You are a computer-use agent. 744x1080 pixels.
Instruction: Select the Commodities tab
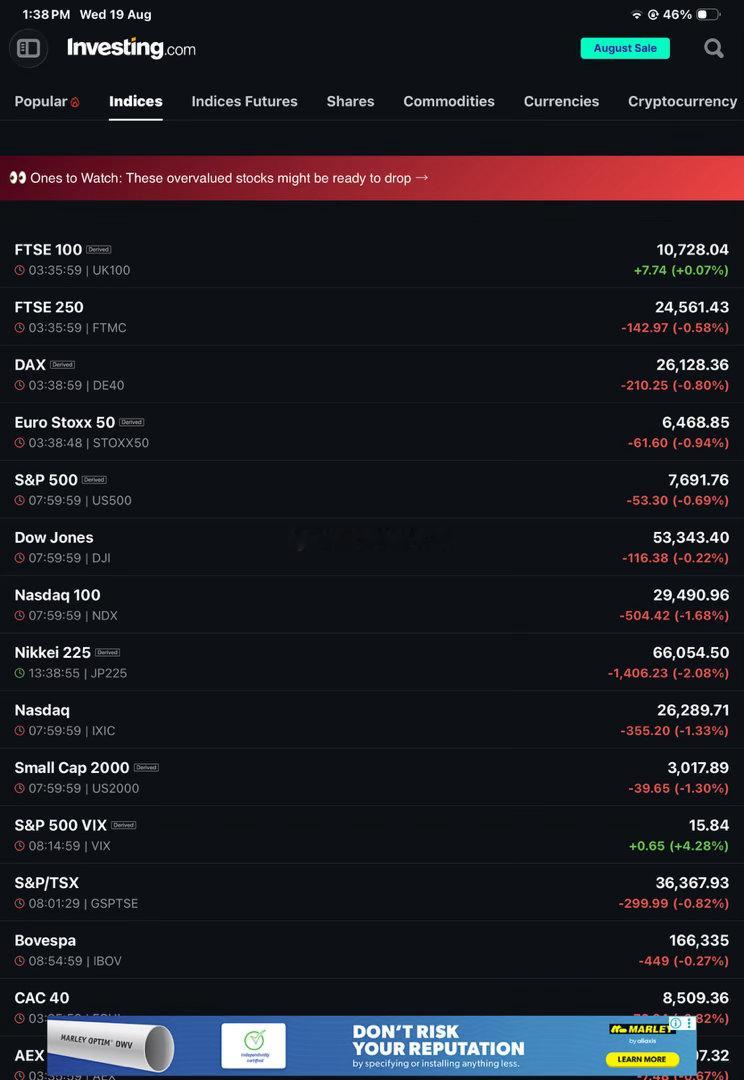[449, 101]
